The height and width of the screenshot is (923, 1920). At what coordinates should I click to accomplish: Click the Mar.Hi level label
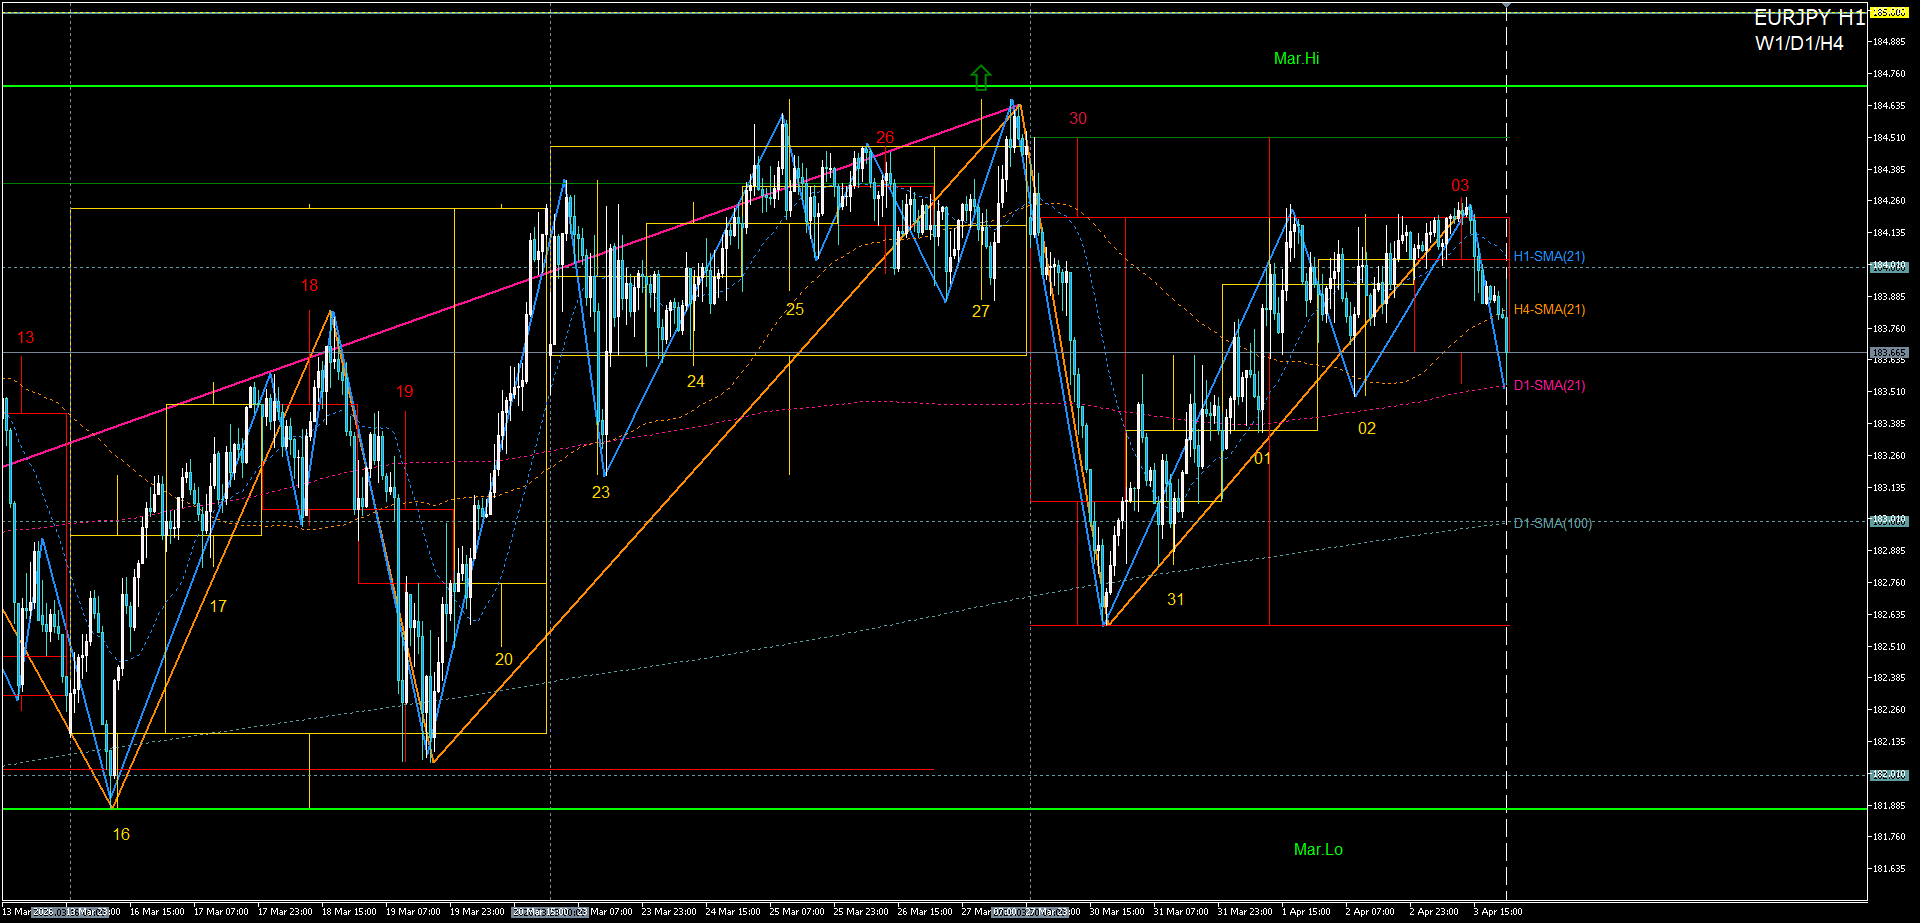coord(1296,59)
